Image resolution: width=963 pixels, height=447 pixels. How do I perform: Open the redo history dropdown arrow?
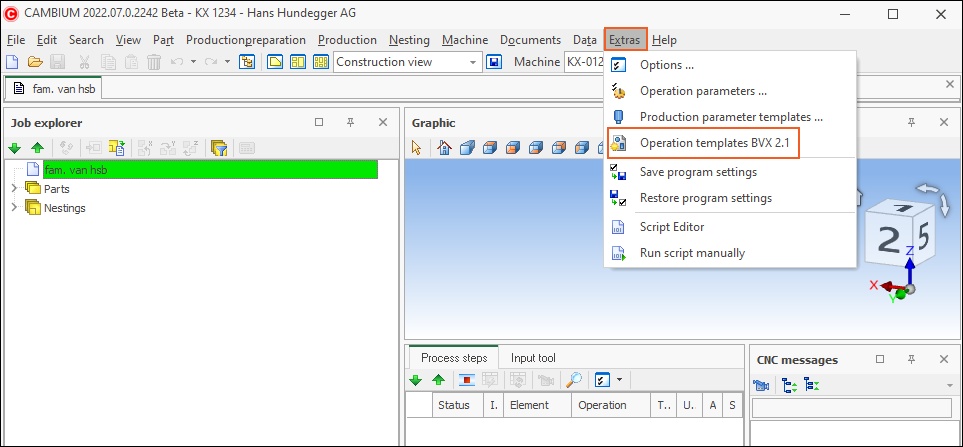(227, 62)
